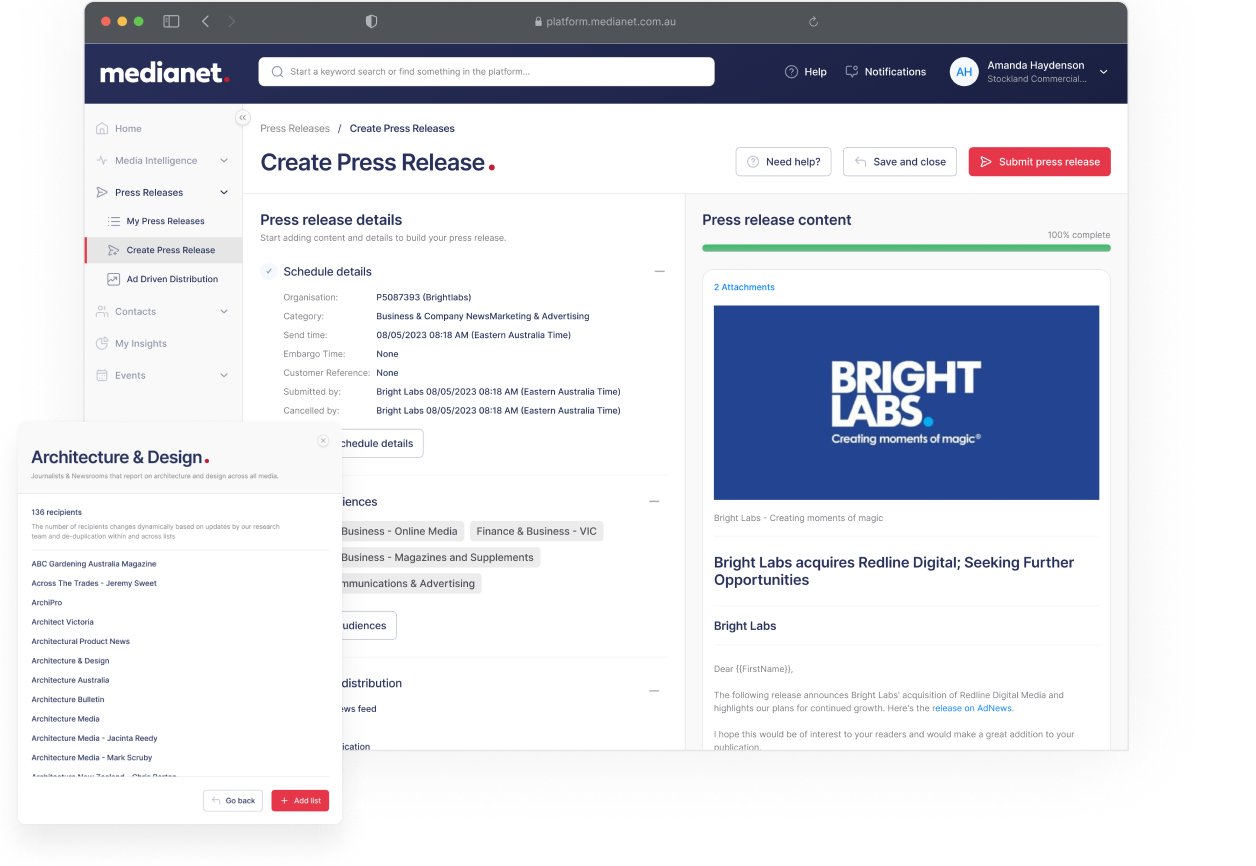Reload the page in the address bar

tap(813, 22)
